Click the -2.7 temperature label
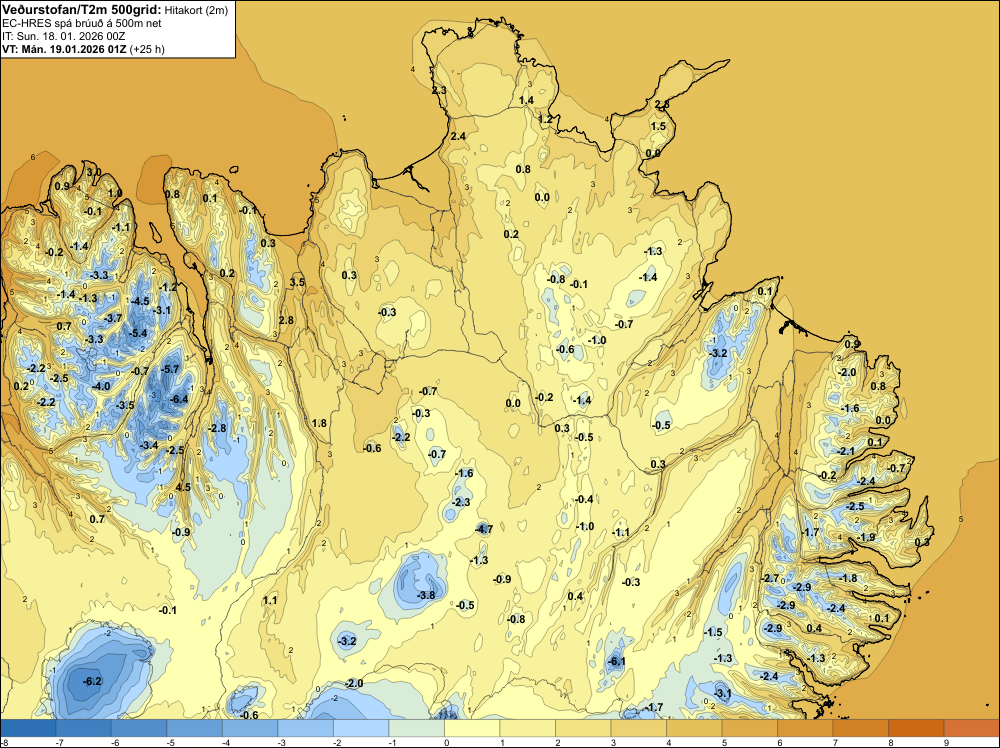This screenshot has height=748, width=1000. click(770, 578)
